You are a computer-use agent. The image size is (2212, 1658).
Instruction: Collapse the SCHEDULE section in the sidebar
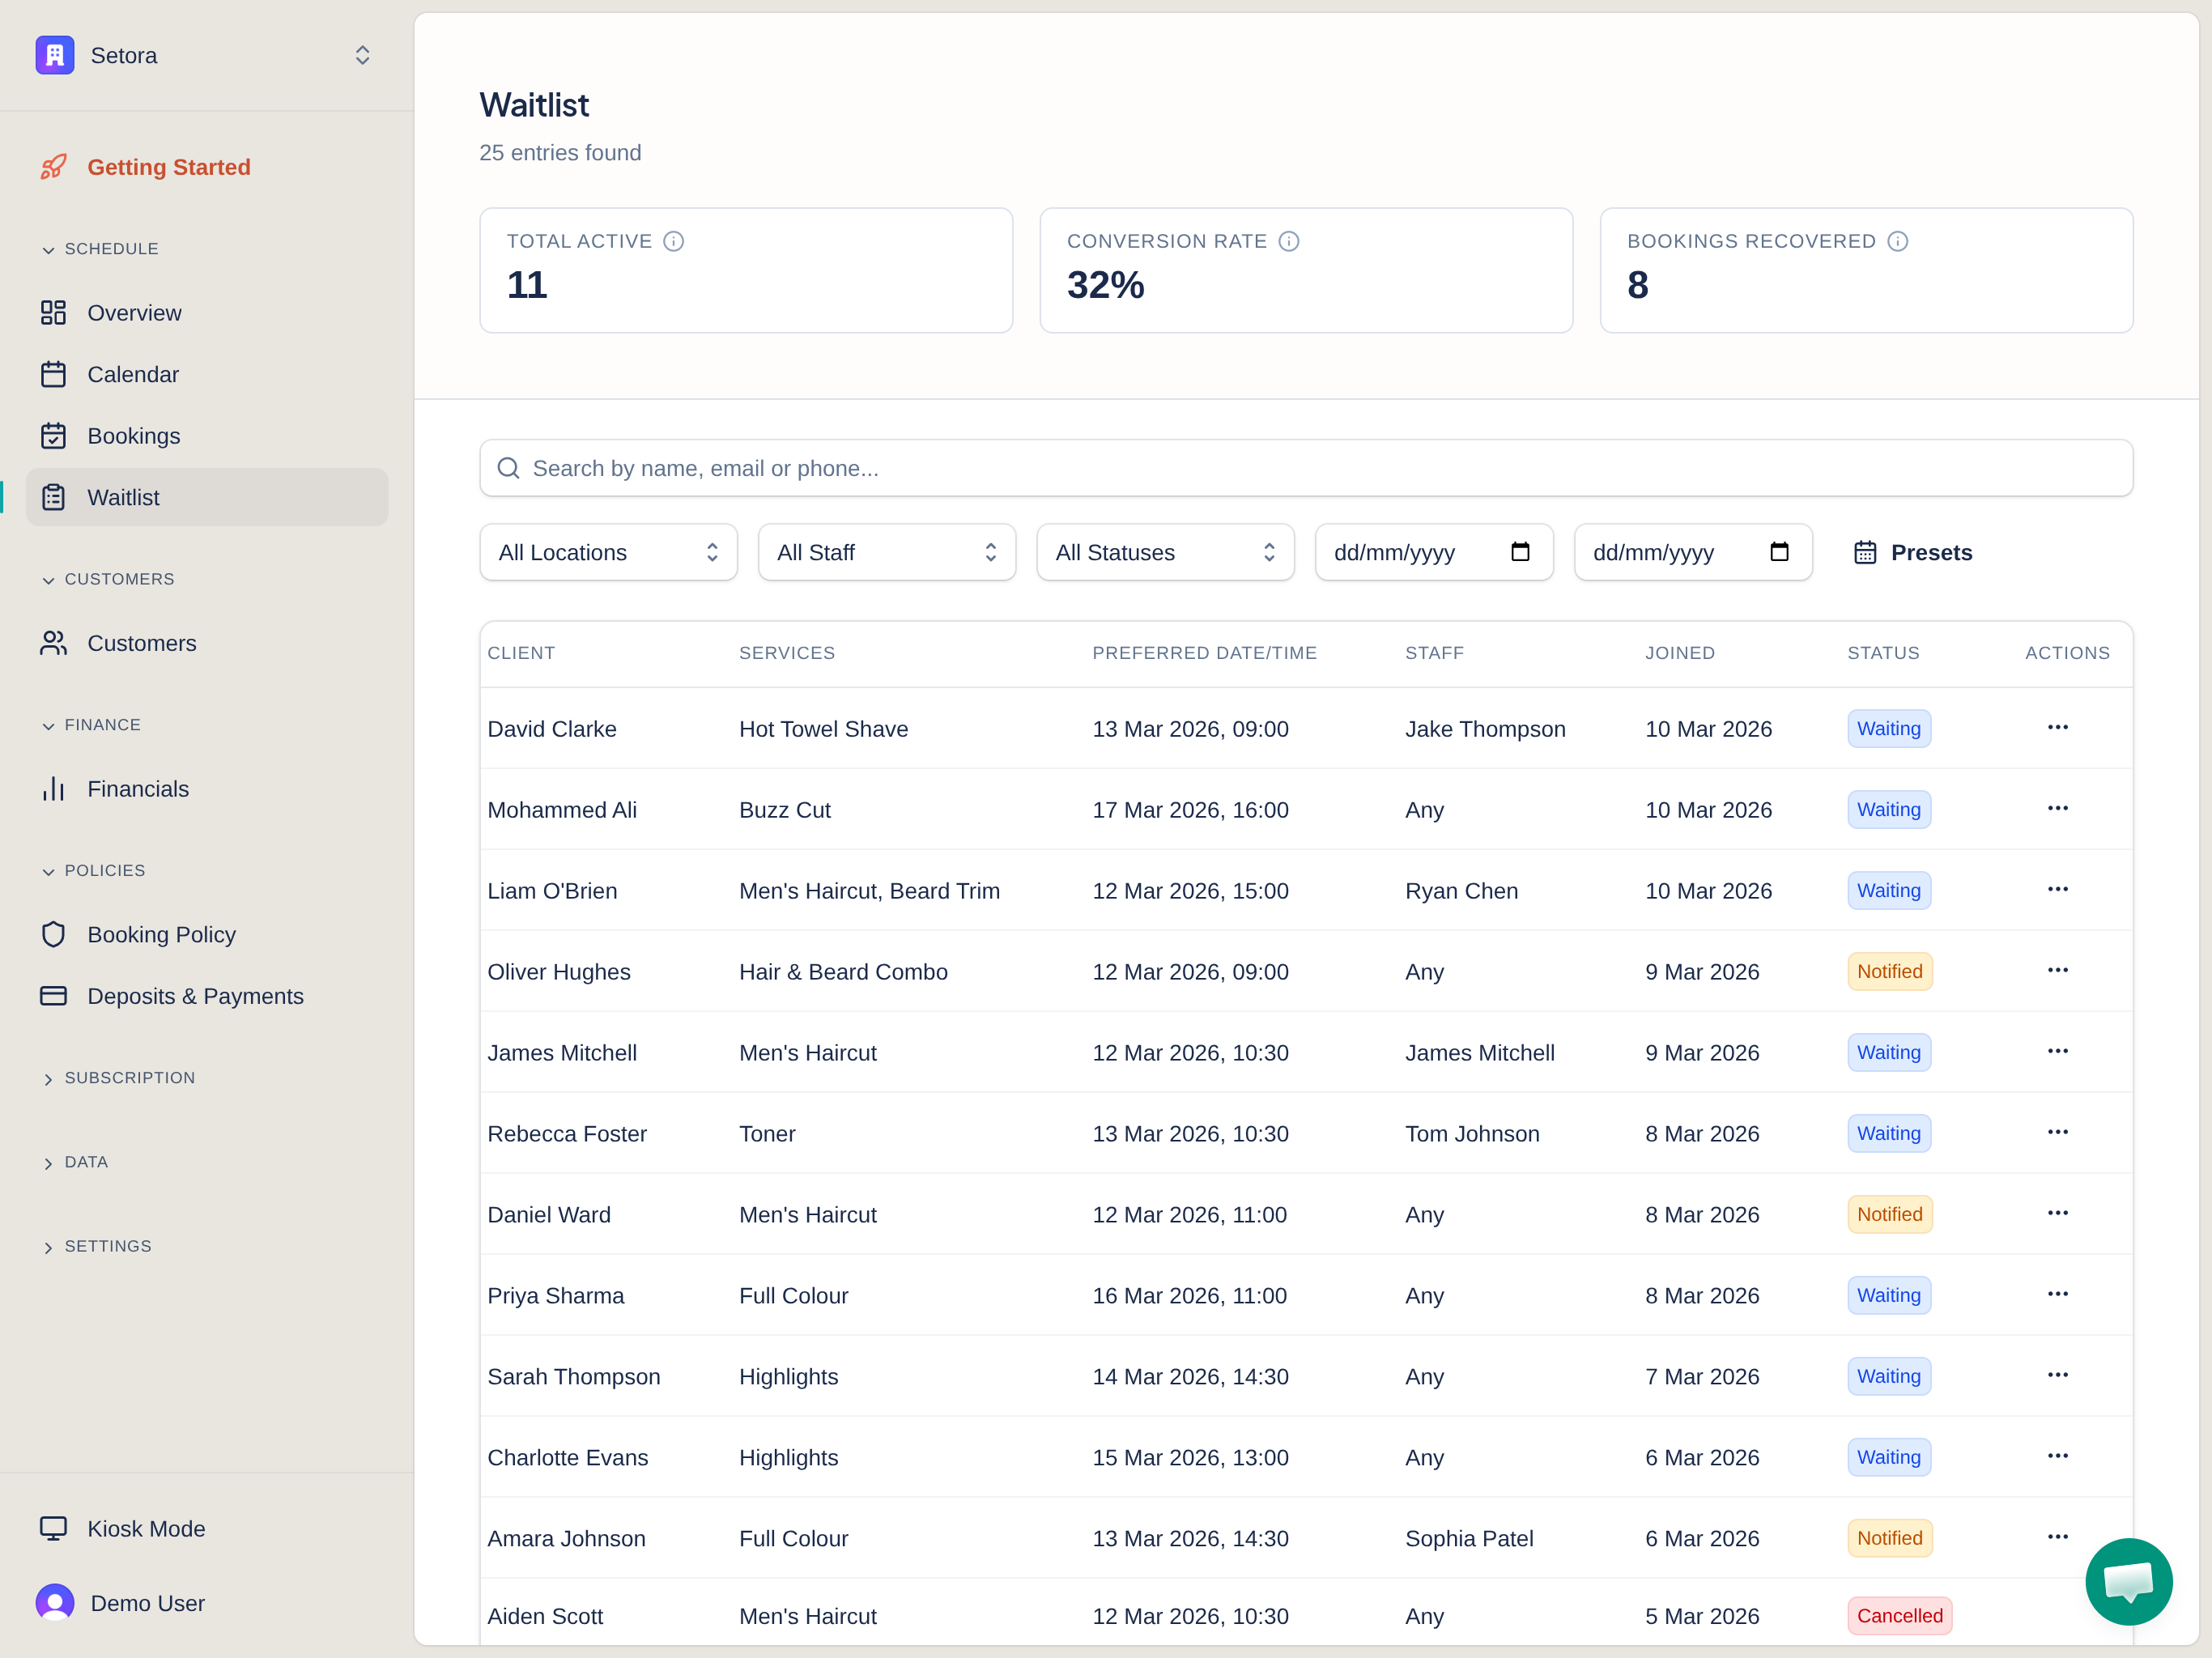pos(48,248)
